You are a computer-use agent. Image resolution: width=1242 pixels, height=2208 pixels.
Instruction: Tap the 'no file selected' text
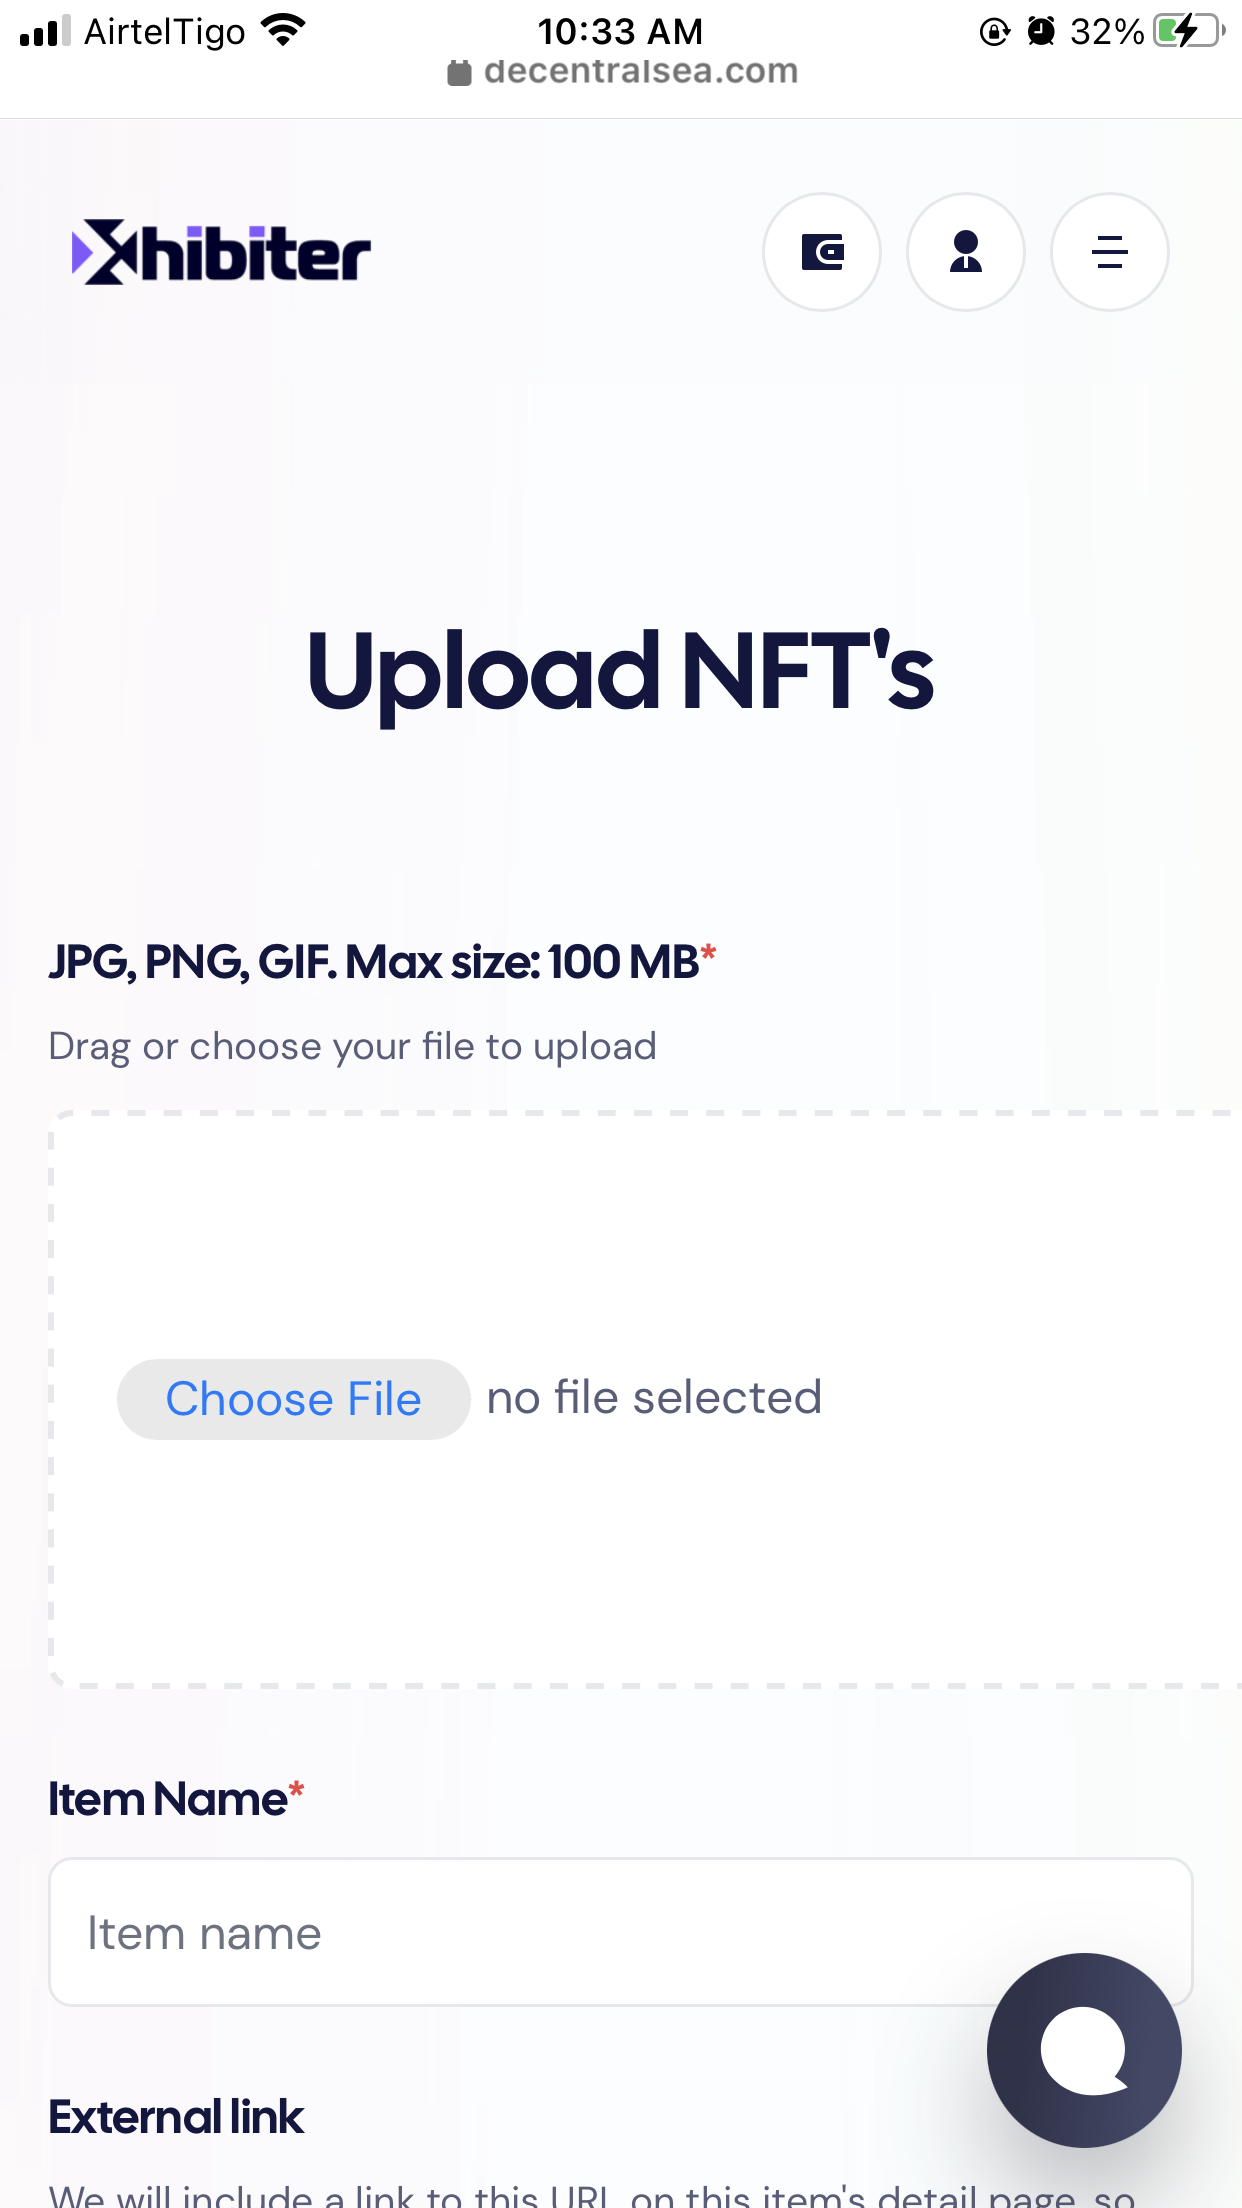(x=654, y=1398)
